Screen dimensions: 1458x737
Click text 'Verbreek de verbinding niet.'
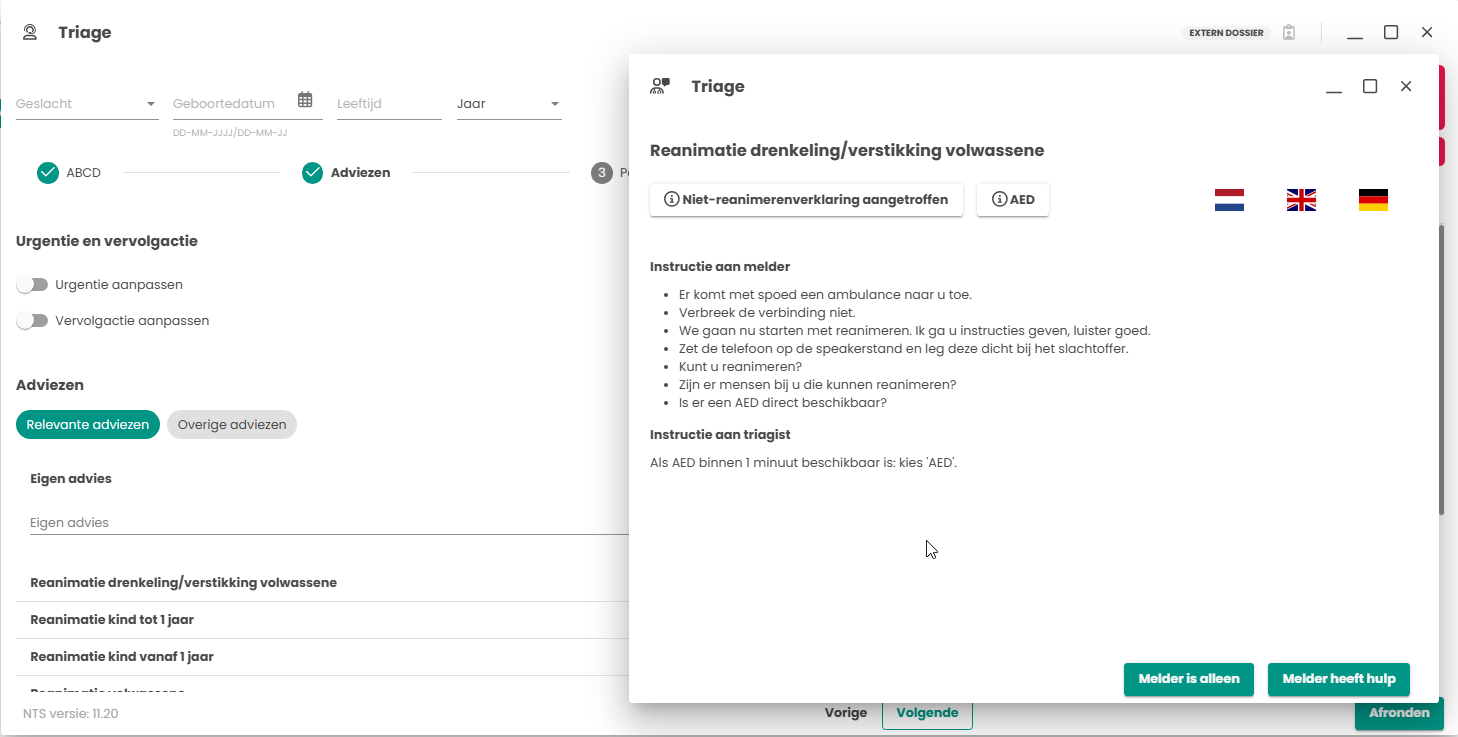tap(767, 313)
